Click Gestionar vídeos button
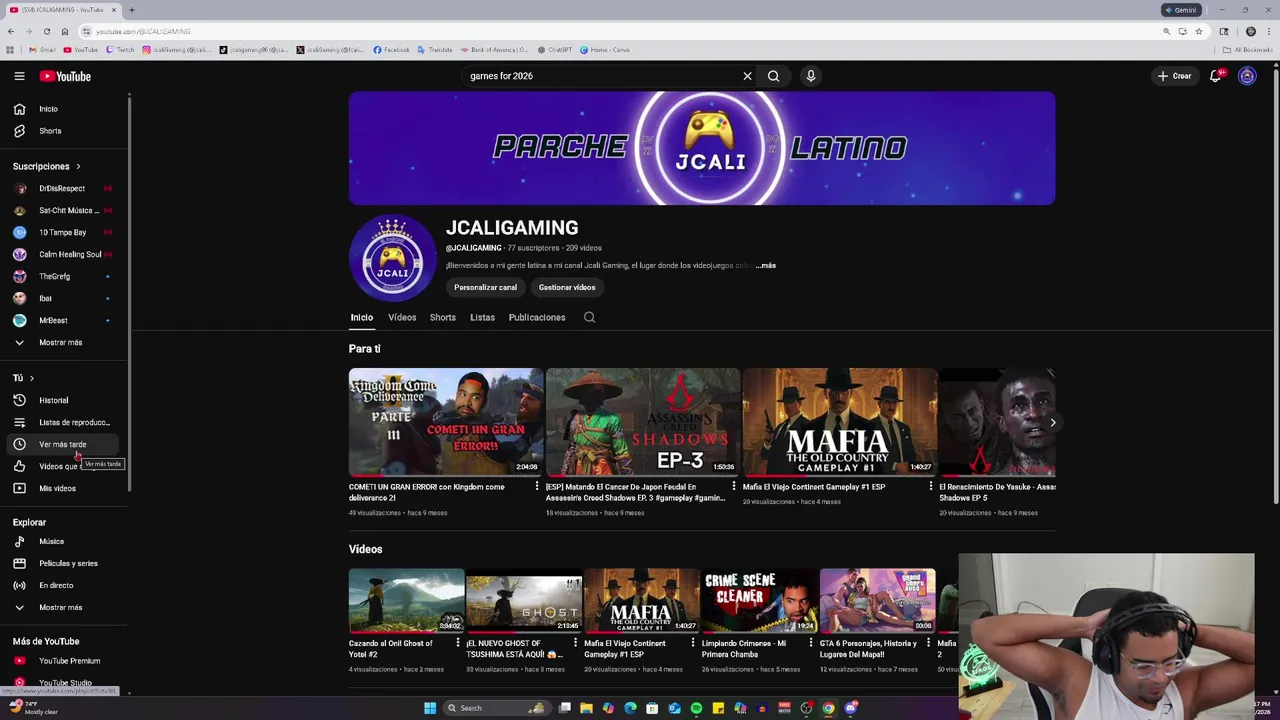 [567, 287]
